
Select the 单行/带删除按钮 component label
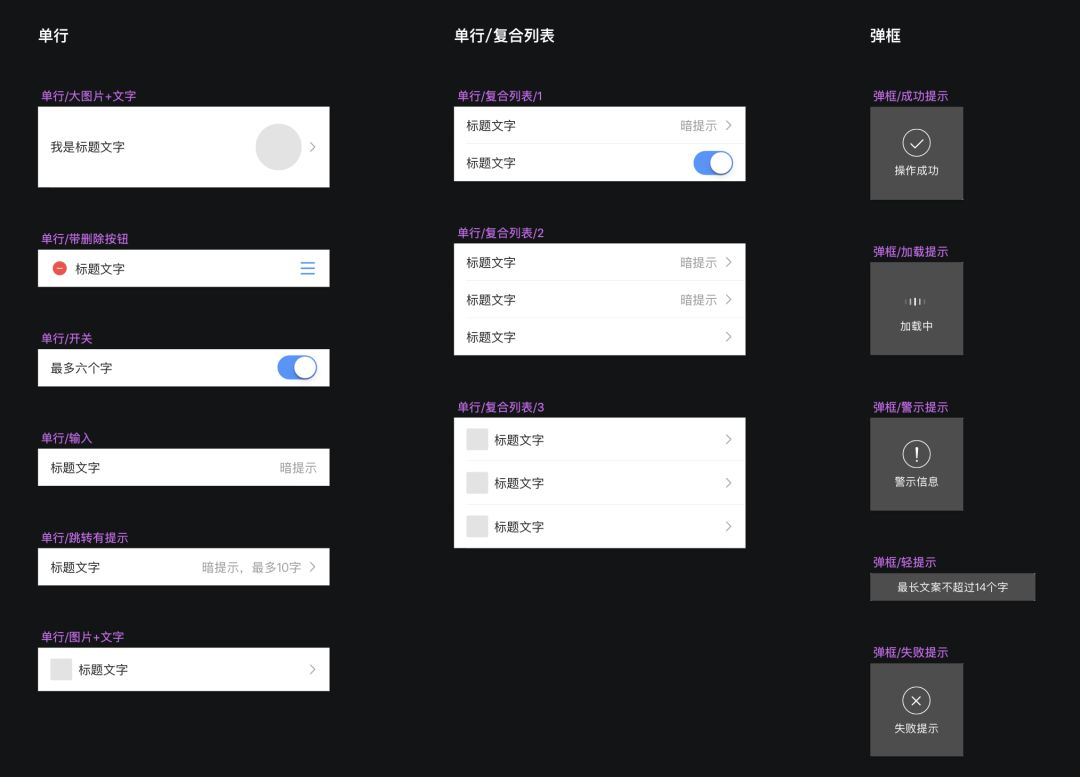[85, 239]
